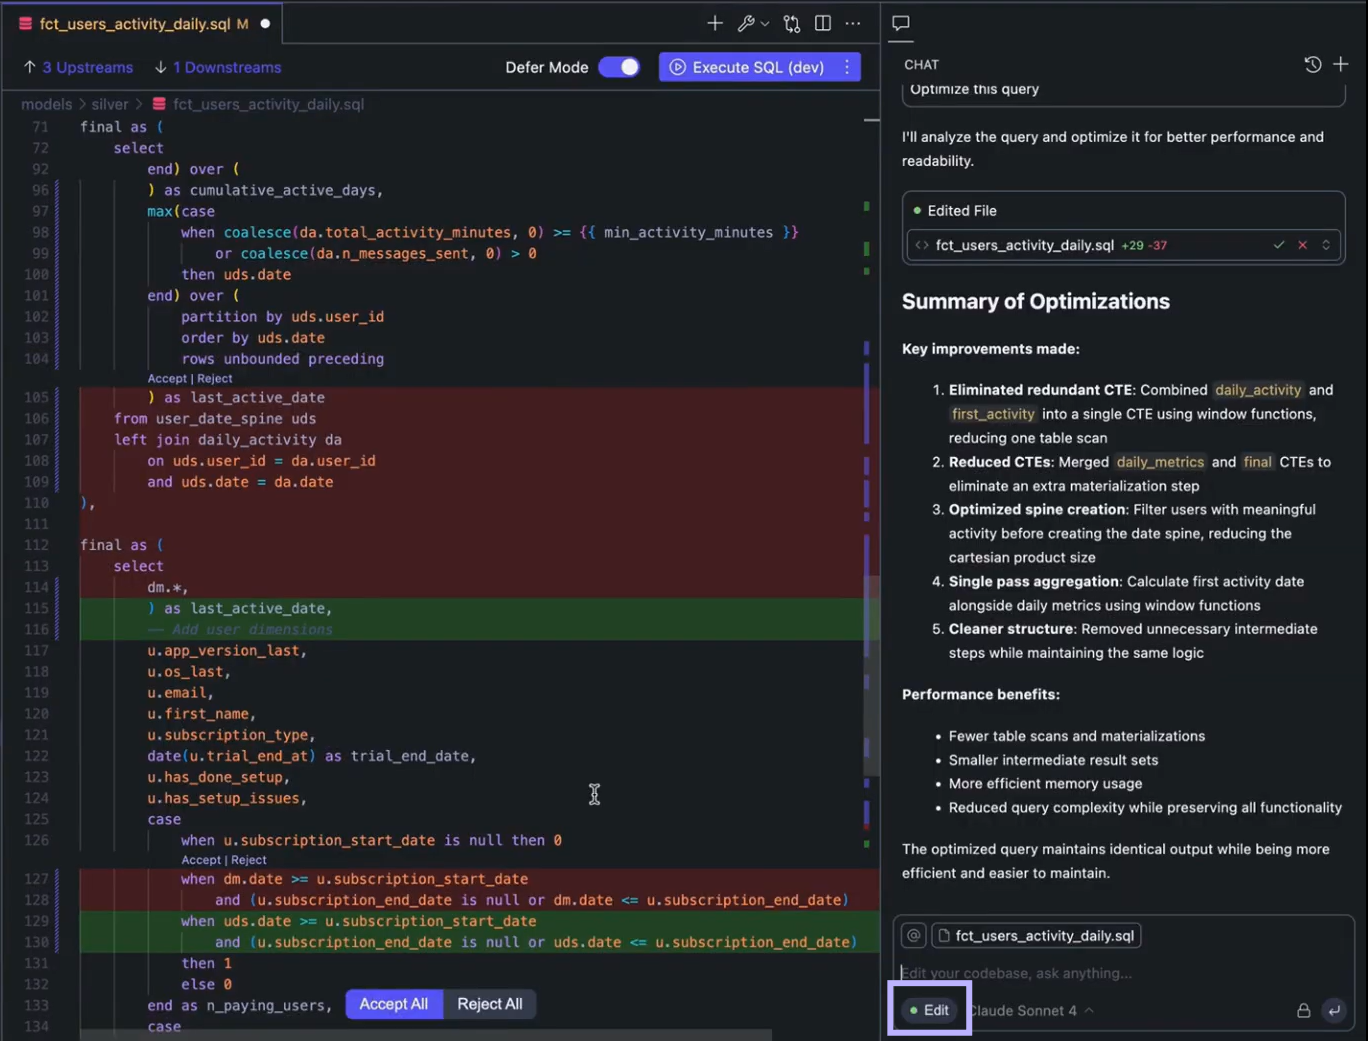Click the plus icon in the editor toolbar

[x=715, y=23]
